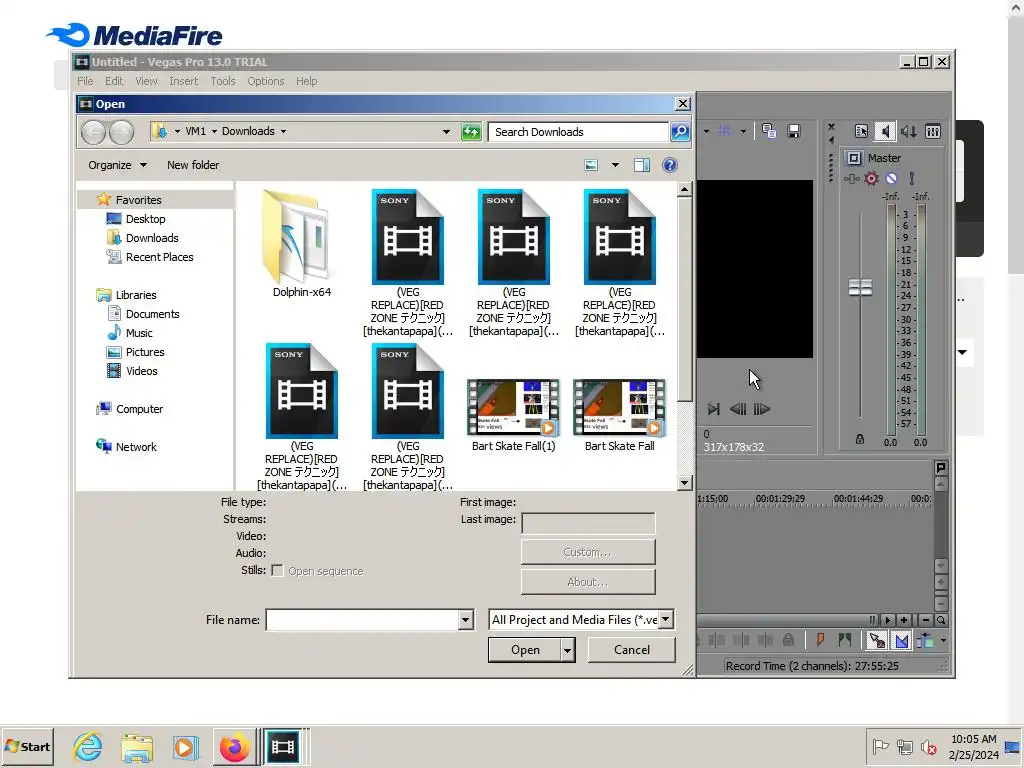Select Desktop in Favorites
1024x768 pixels.
coord(145,219)
